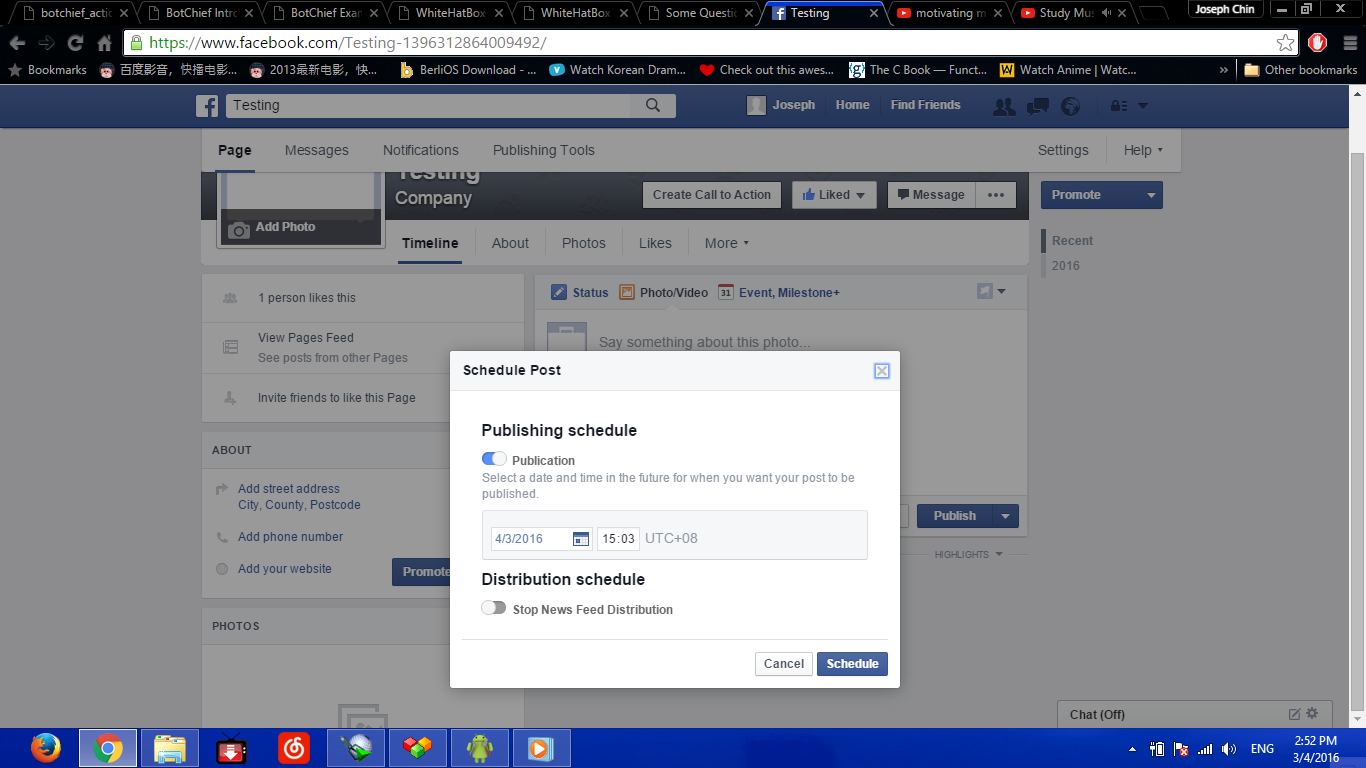Expand the More tab dropdown

point(726,243)
